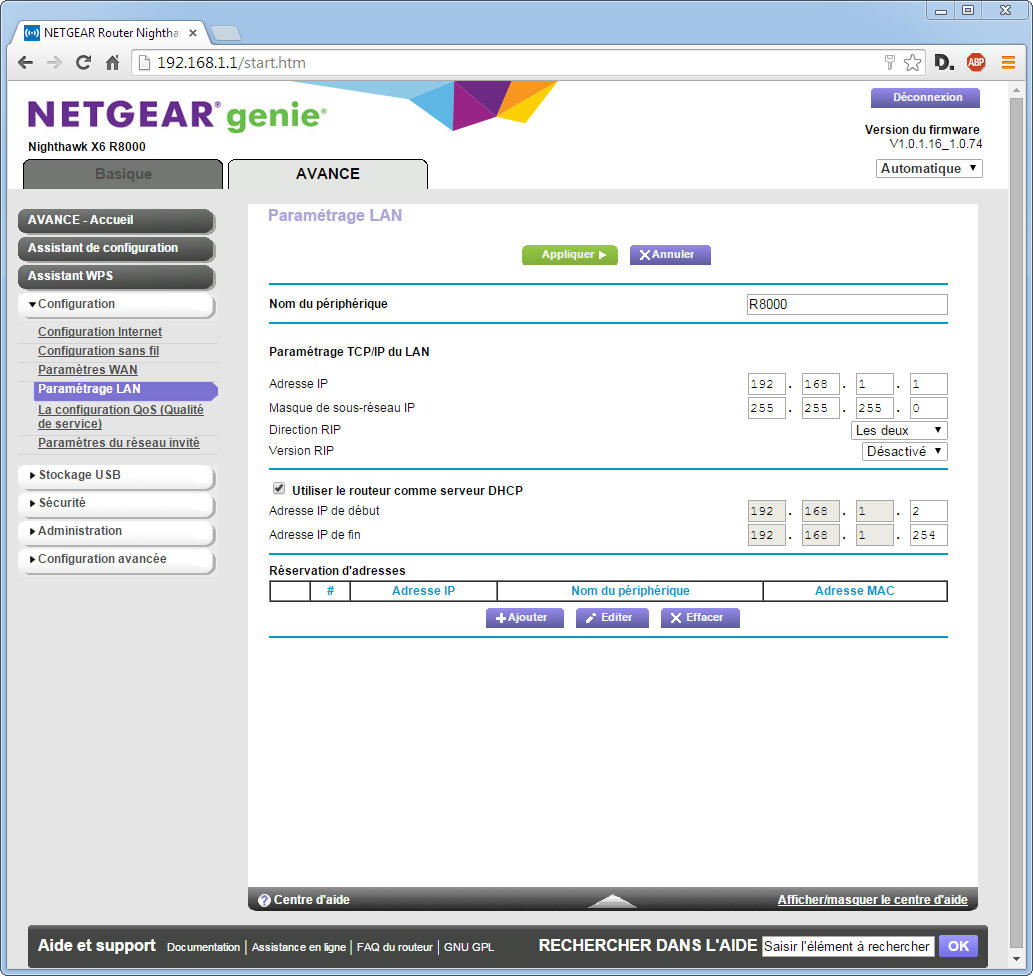Open the Automatique language dropdown
This screenshot has width=1033, height=976.
[x=929, y=169]
